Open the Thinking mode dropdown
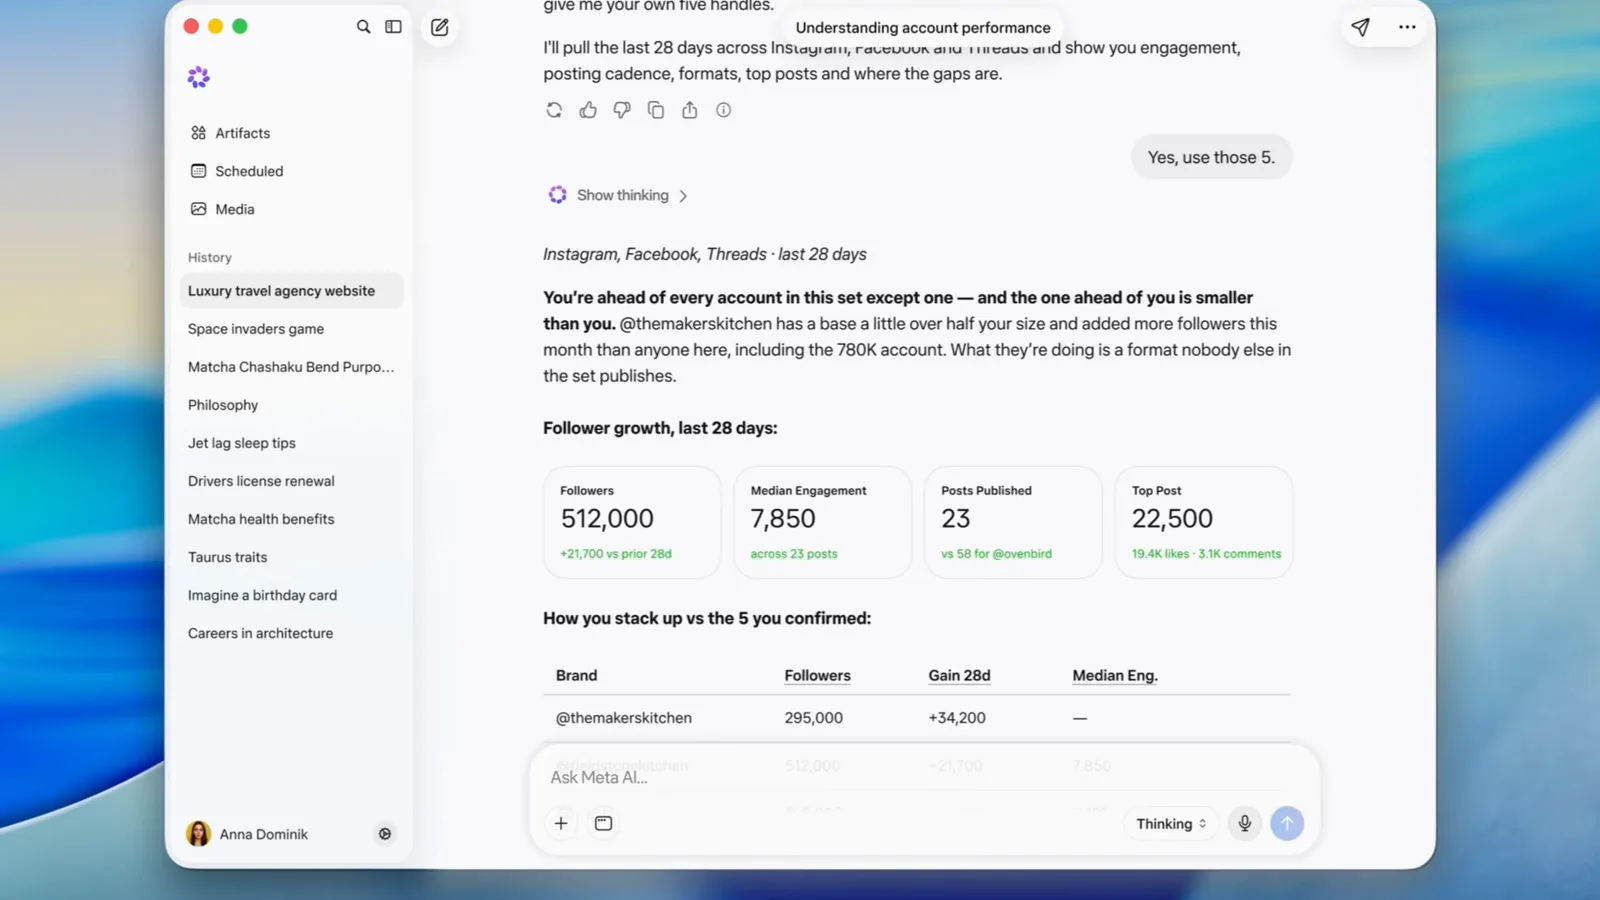Viewport: 1600px width, 900px height. [1171, 824]
